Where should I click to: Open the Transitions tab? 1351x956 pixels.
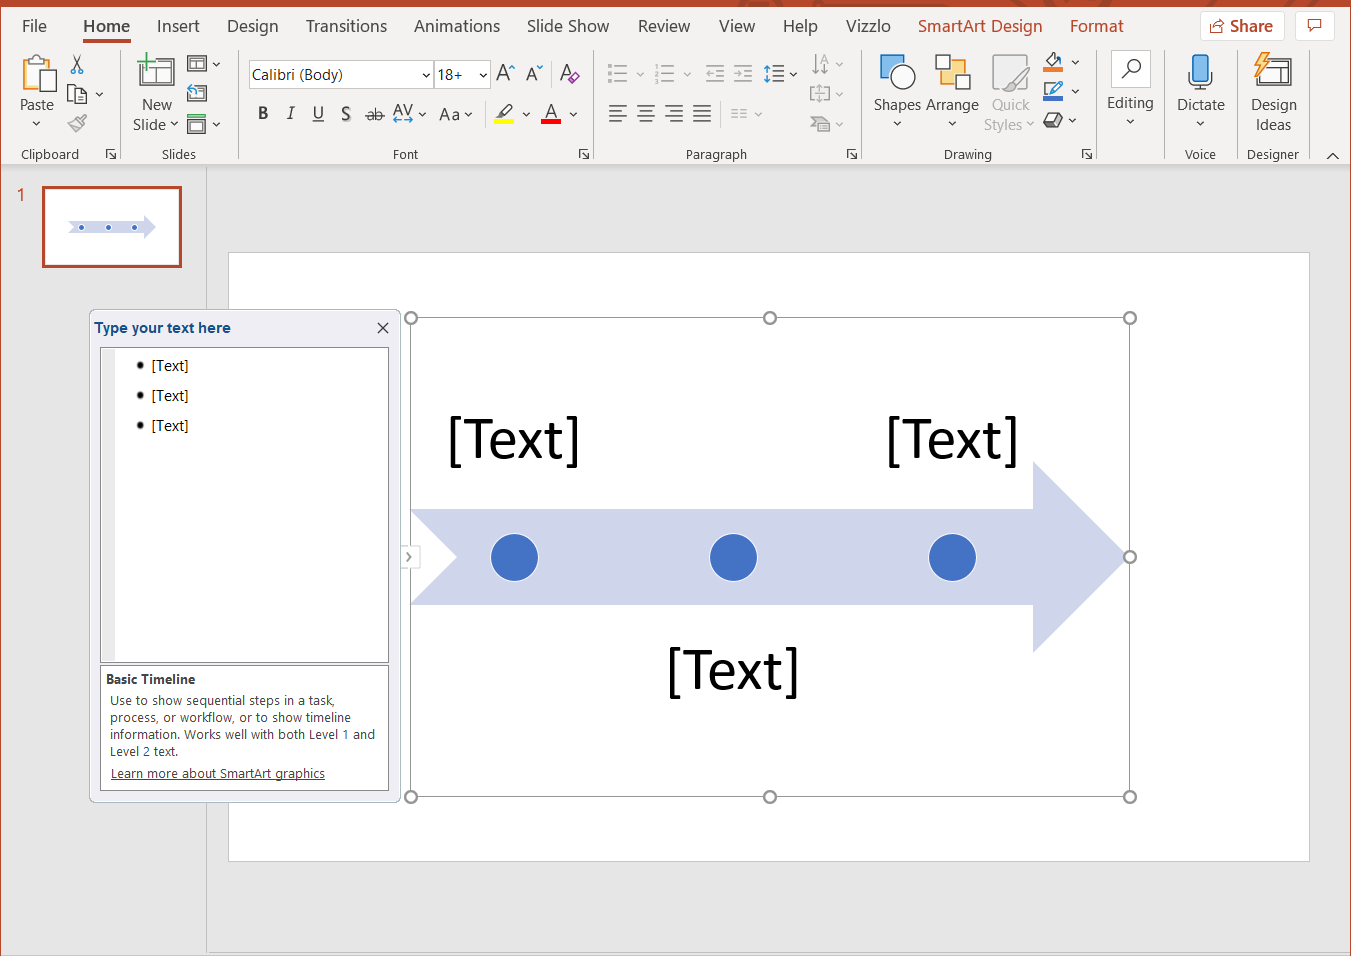[346, 26]
